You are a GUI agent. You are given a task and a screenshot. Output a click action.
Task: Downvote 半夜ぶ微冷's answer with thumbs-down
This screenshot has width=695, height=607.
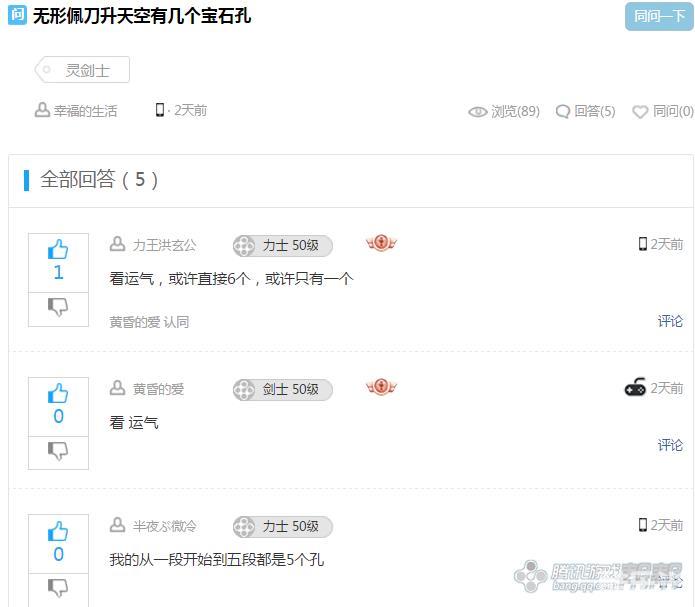tap(58, 588)
